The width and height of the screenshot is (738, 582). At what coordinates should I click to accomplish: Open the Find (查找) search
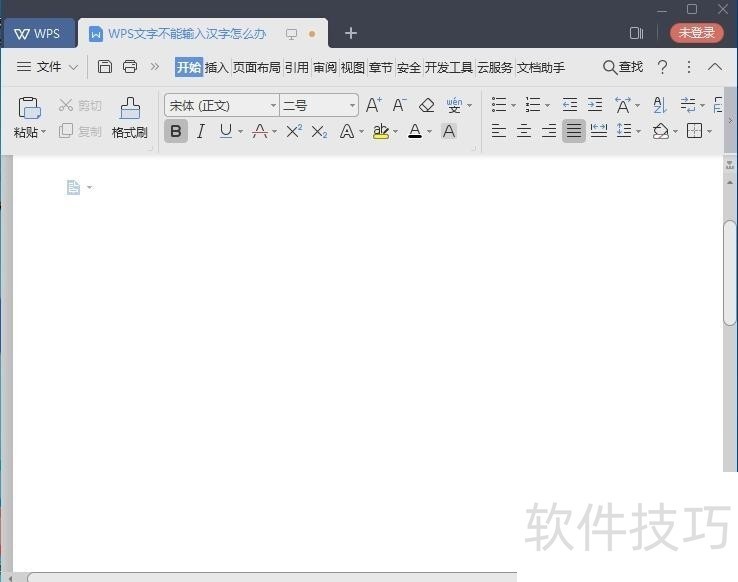tap(623, 67)
